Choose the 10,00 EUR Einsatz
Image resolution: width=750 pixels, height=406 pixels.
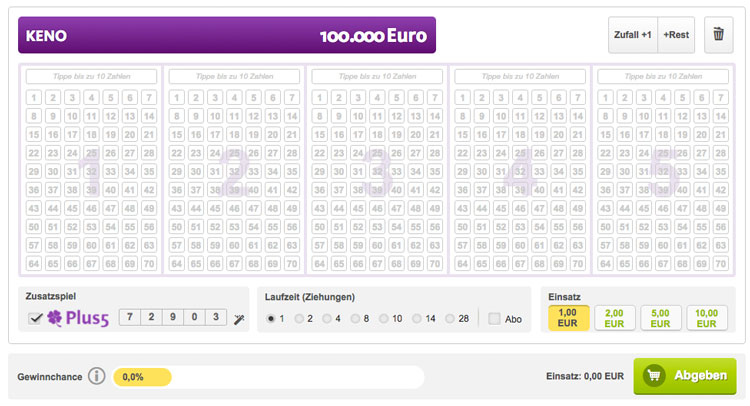(706, 318)
